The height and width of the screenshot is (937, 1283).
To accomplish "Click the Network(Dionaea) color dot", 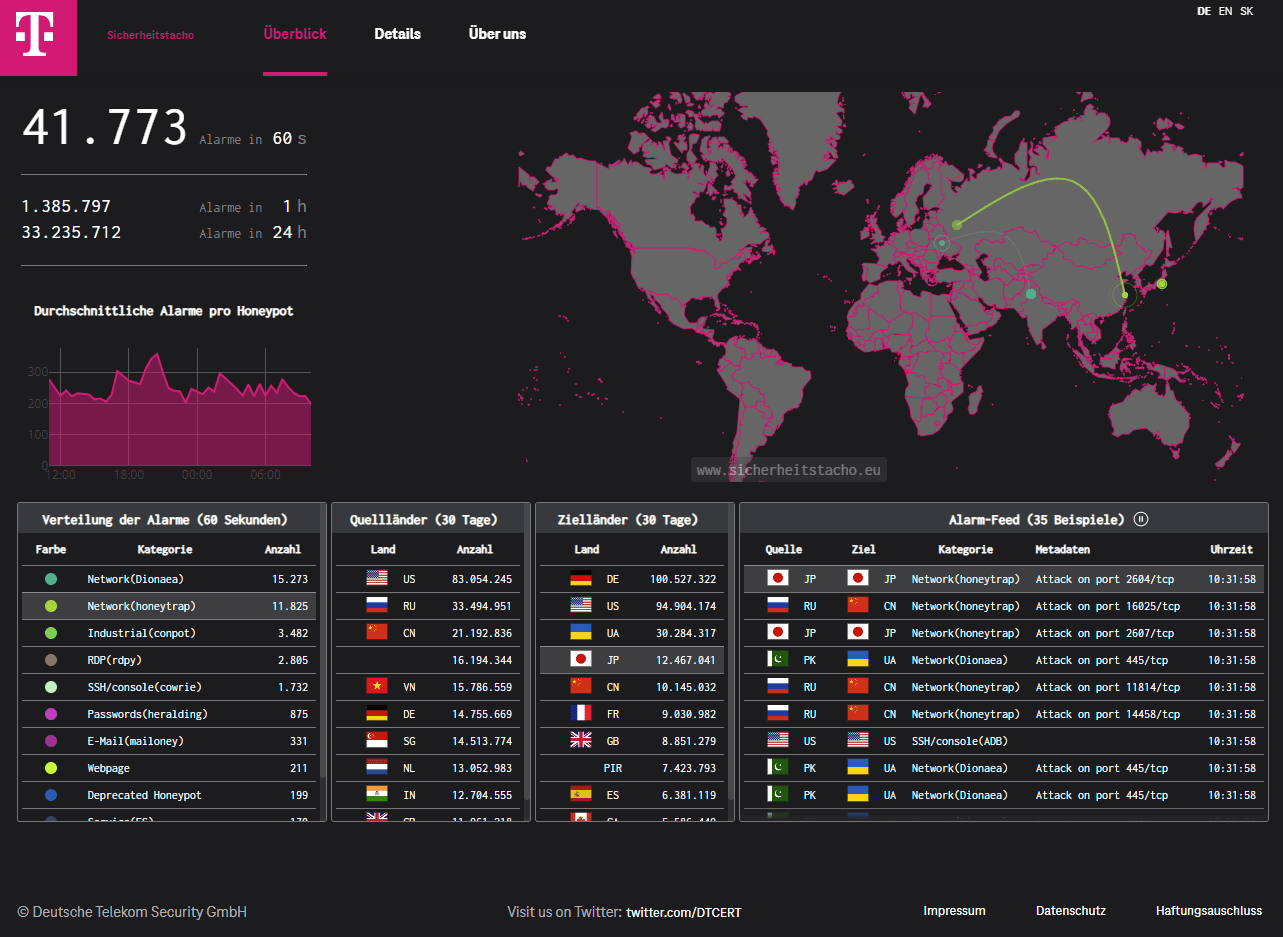I will 51,579.
